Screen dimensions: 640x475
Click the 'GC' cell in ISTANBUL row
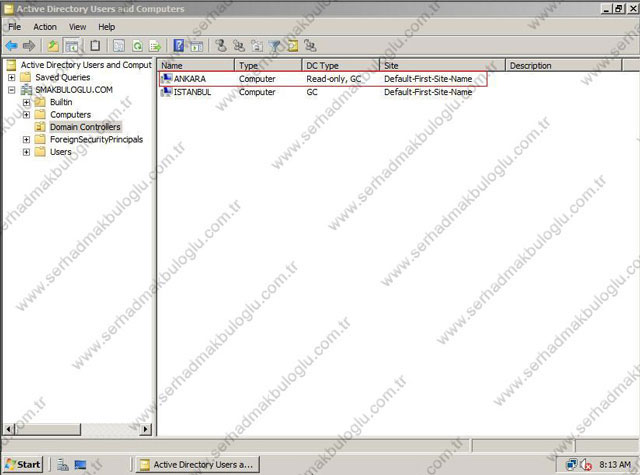pos(312,92)
